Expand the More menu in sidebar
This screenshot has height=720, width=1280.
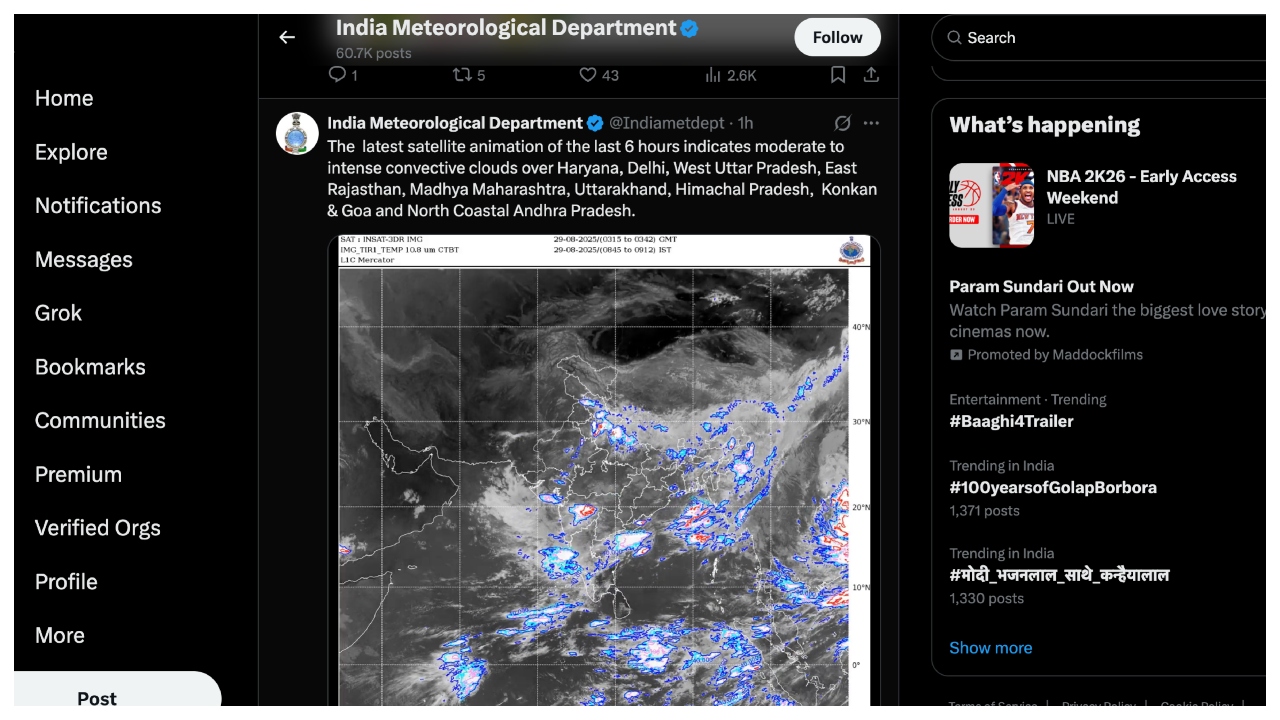60,636
